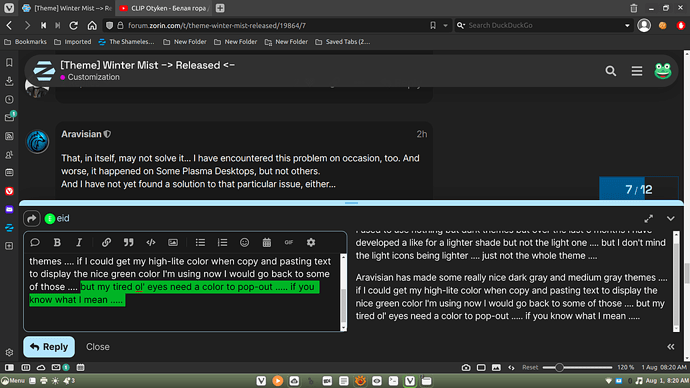Click the Italic formatting button
This screenshot has width=690, height=388.
tap(79, 242)
